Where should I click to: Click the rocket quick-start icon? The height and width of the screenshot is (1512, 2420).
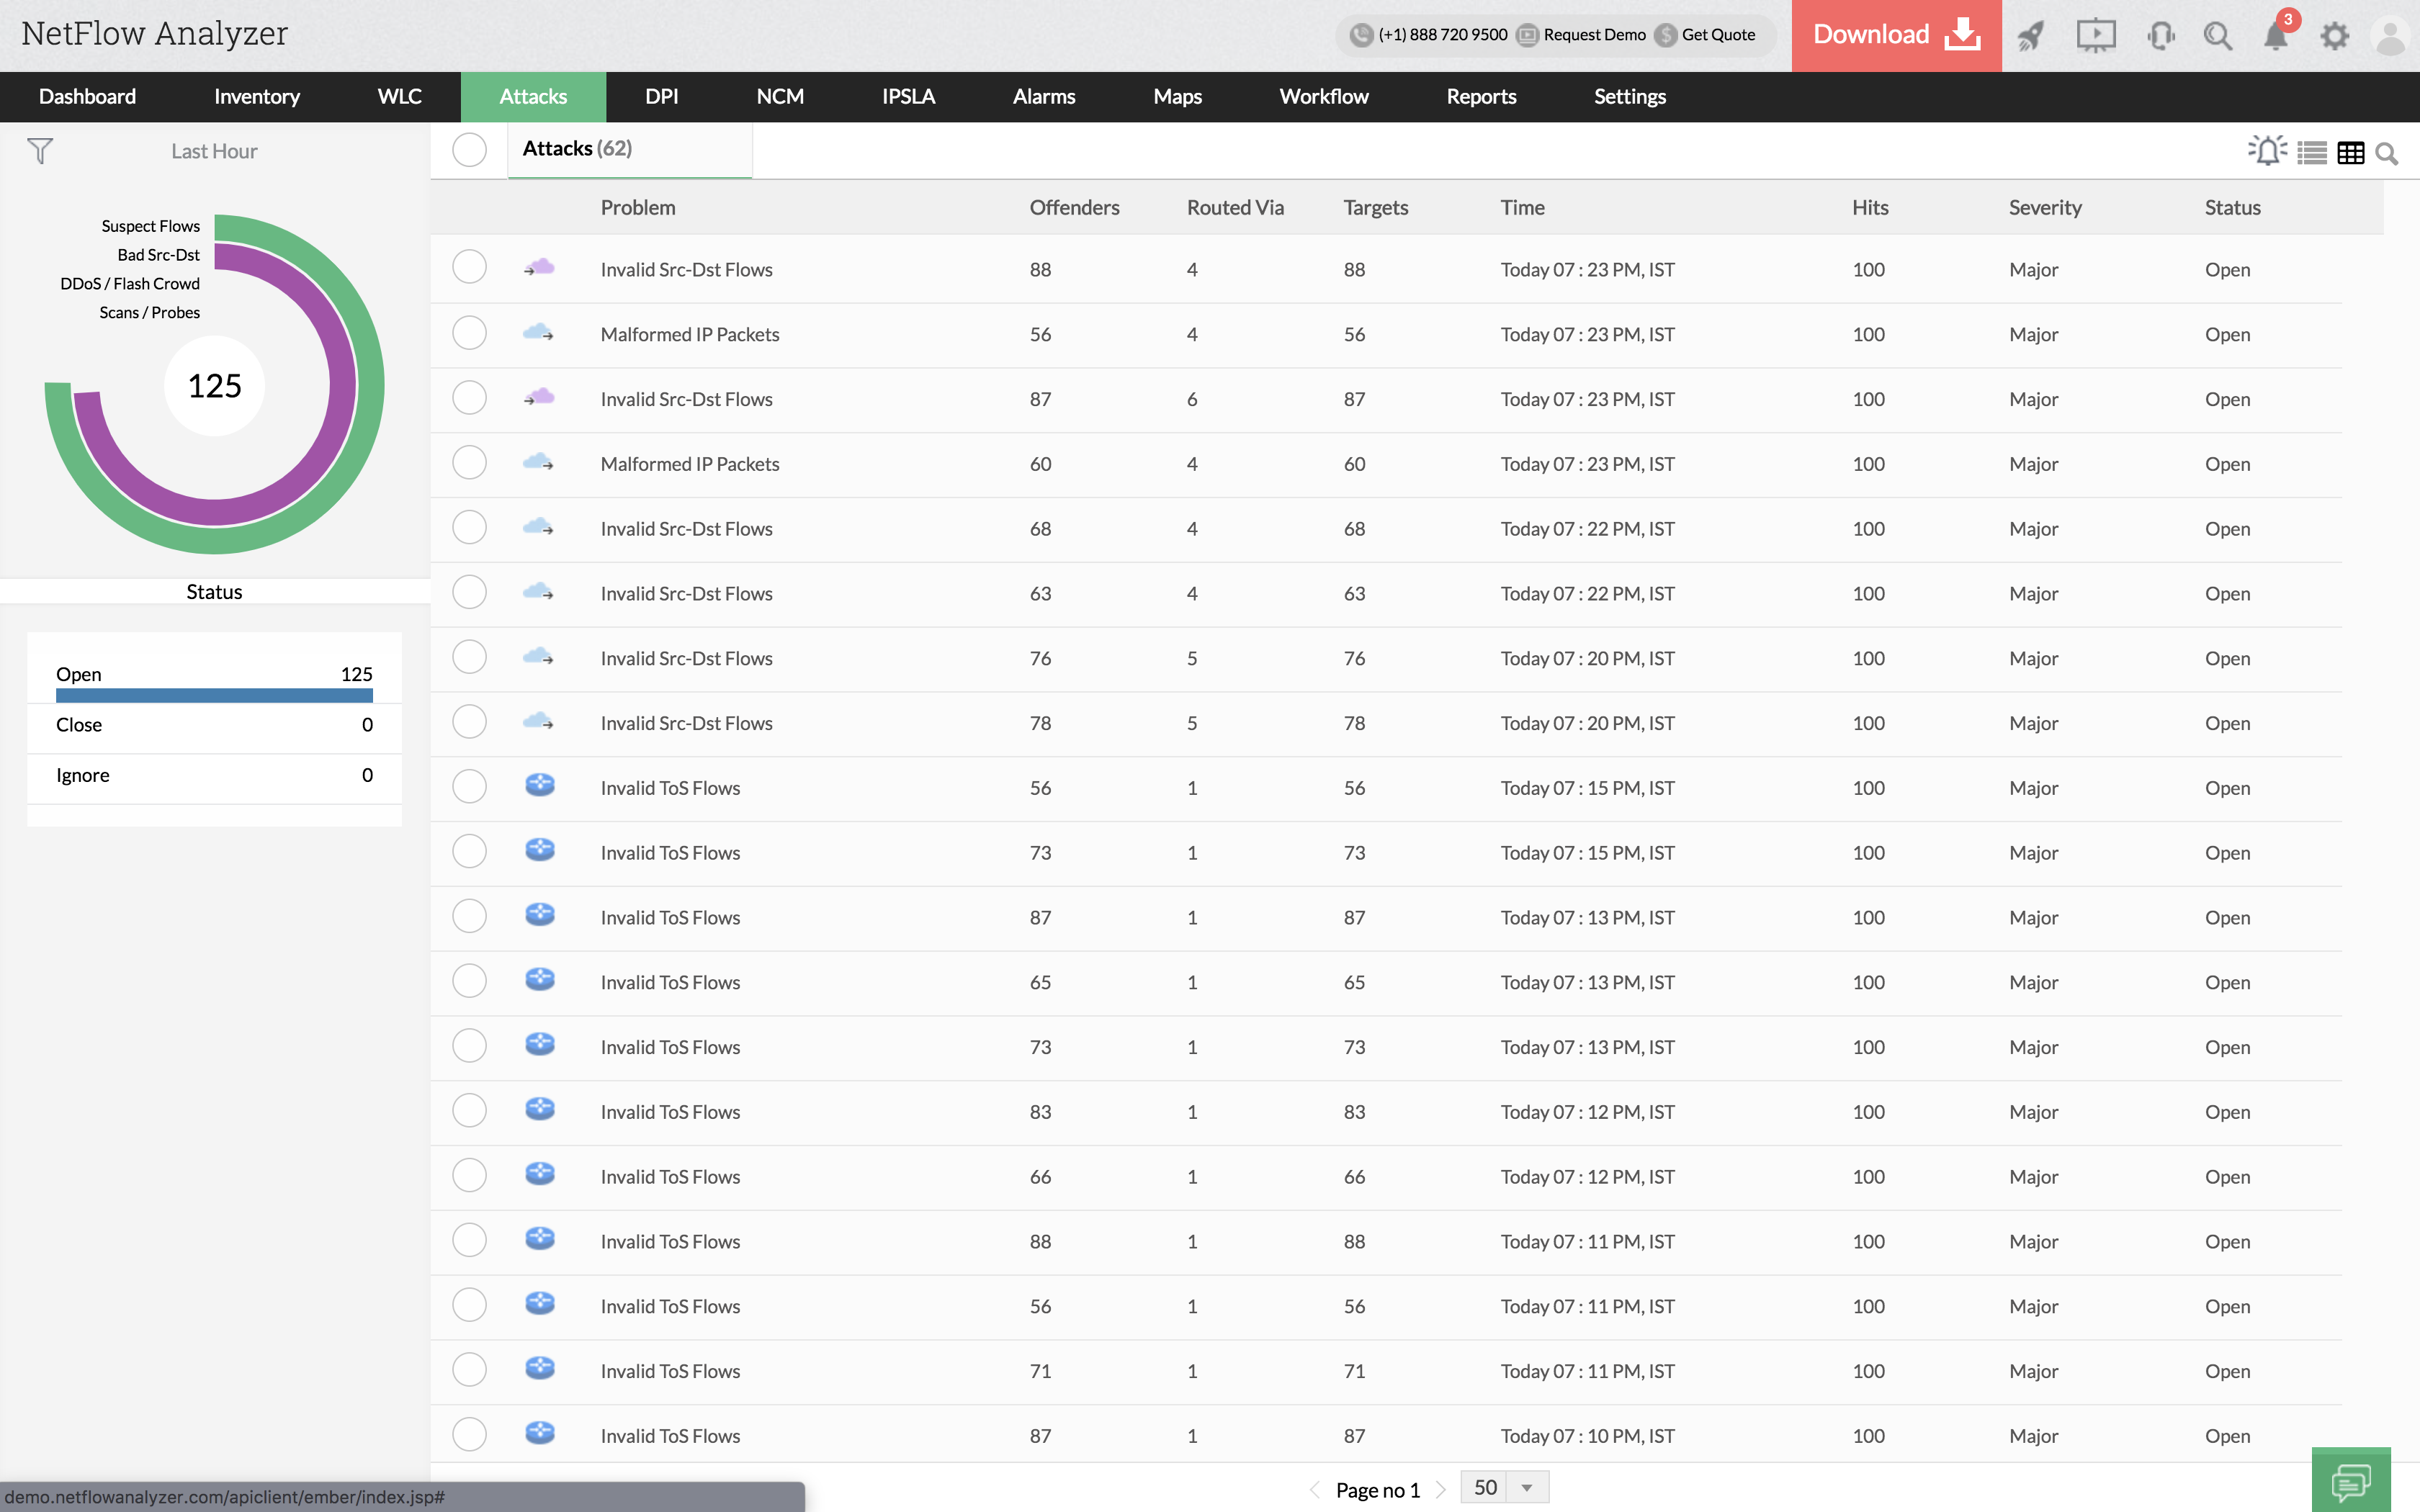click(x=2030, y=36)
